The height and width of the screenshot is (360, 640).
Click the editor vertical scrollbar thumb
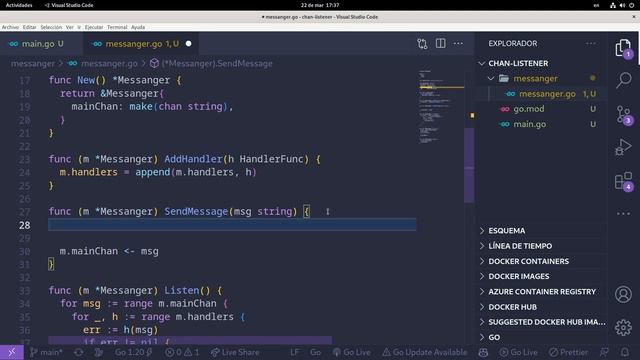point(469,165)
